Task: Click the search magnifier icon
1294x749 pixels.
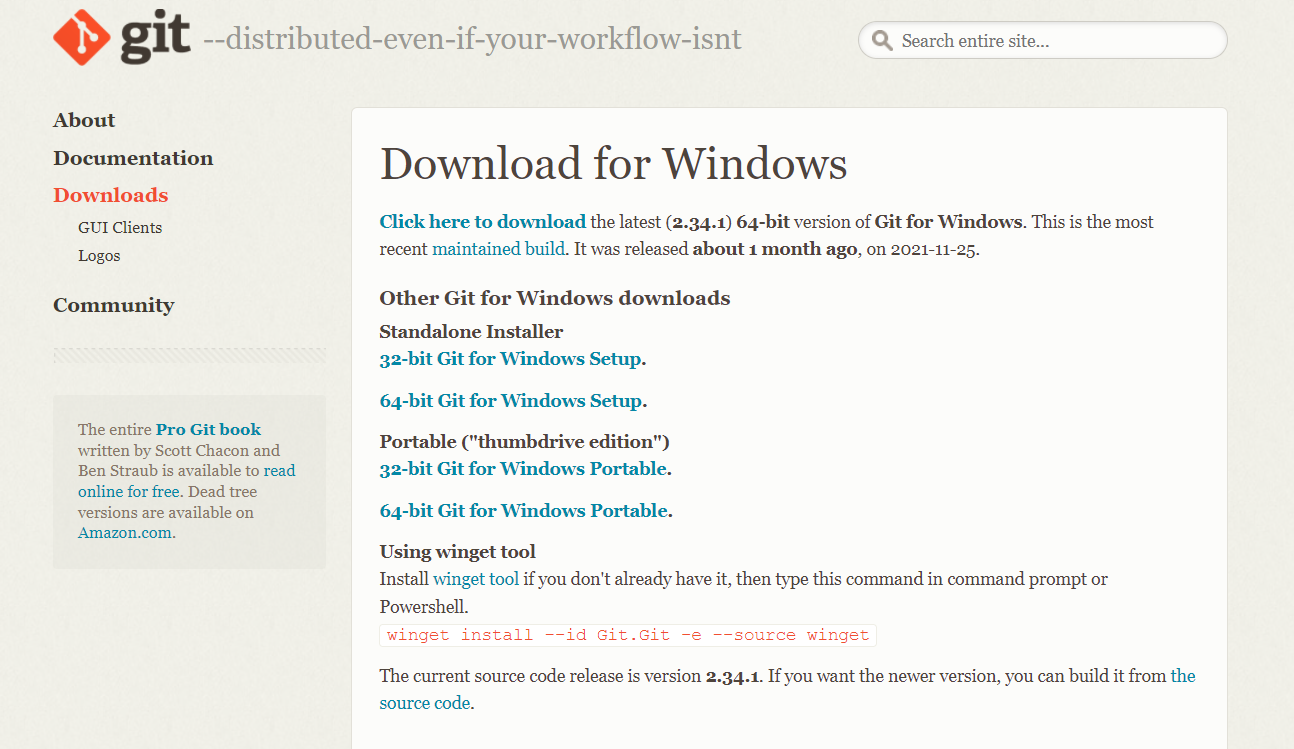Action: click(x=882, y=41)
